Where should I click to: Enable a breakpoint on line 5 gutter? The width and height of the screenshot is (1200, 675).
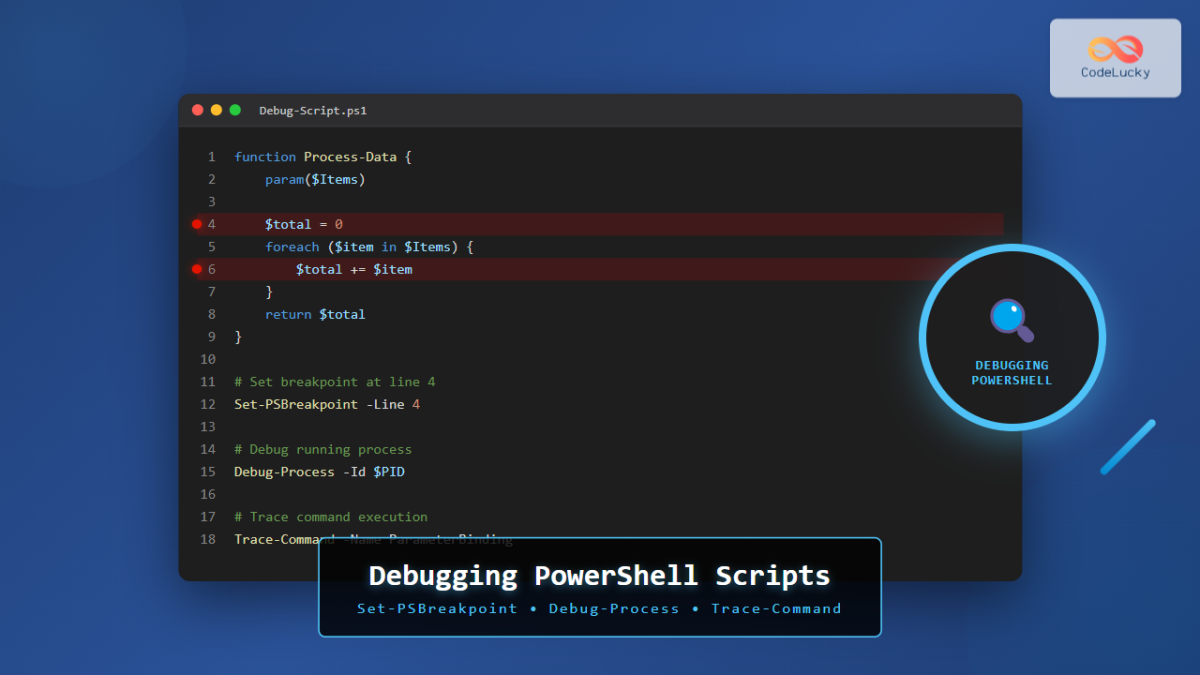tap(197, 246)
